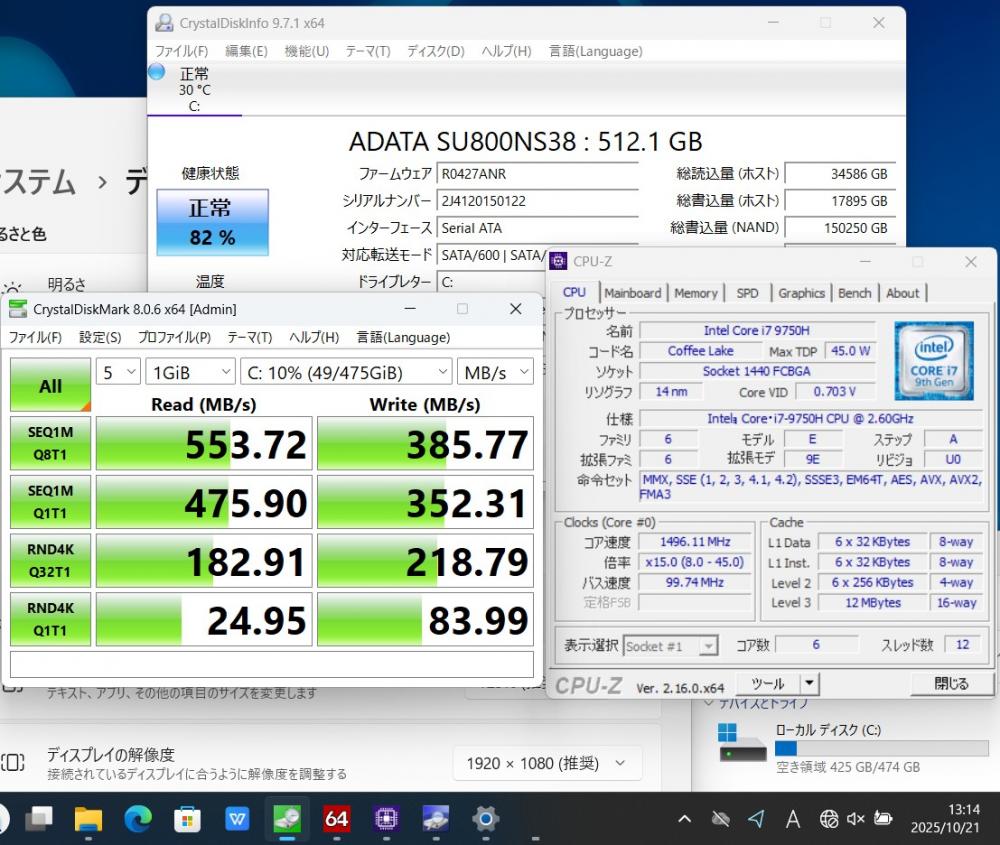Open Settings gear icon in taskbar
Image resolution: width=1000 pixels, height=845 pixels.
click(485, 819)
